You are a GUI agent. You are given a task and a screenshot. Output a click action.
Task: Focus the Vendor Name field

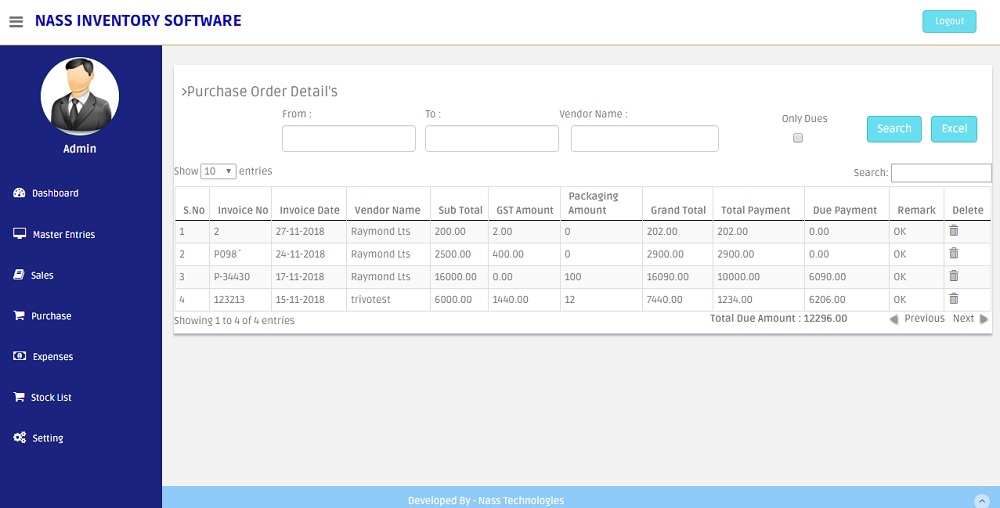[645, 138]
